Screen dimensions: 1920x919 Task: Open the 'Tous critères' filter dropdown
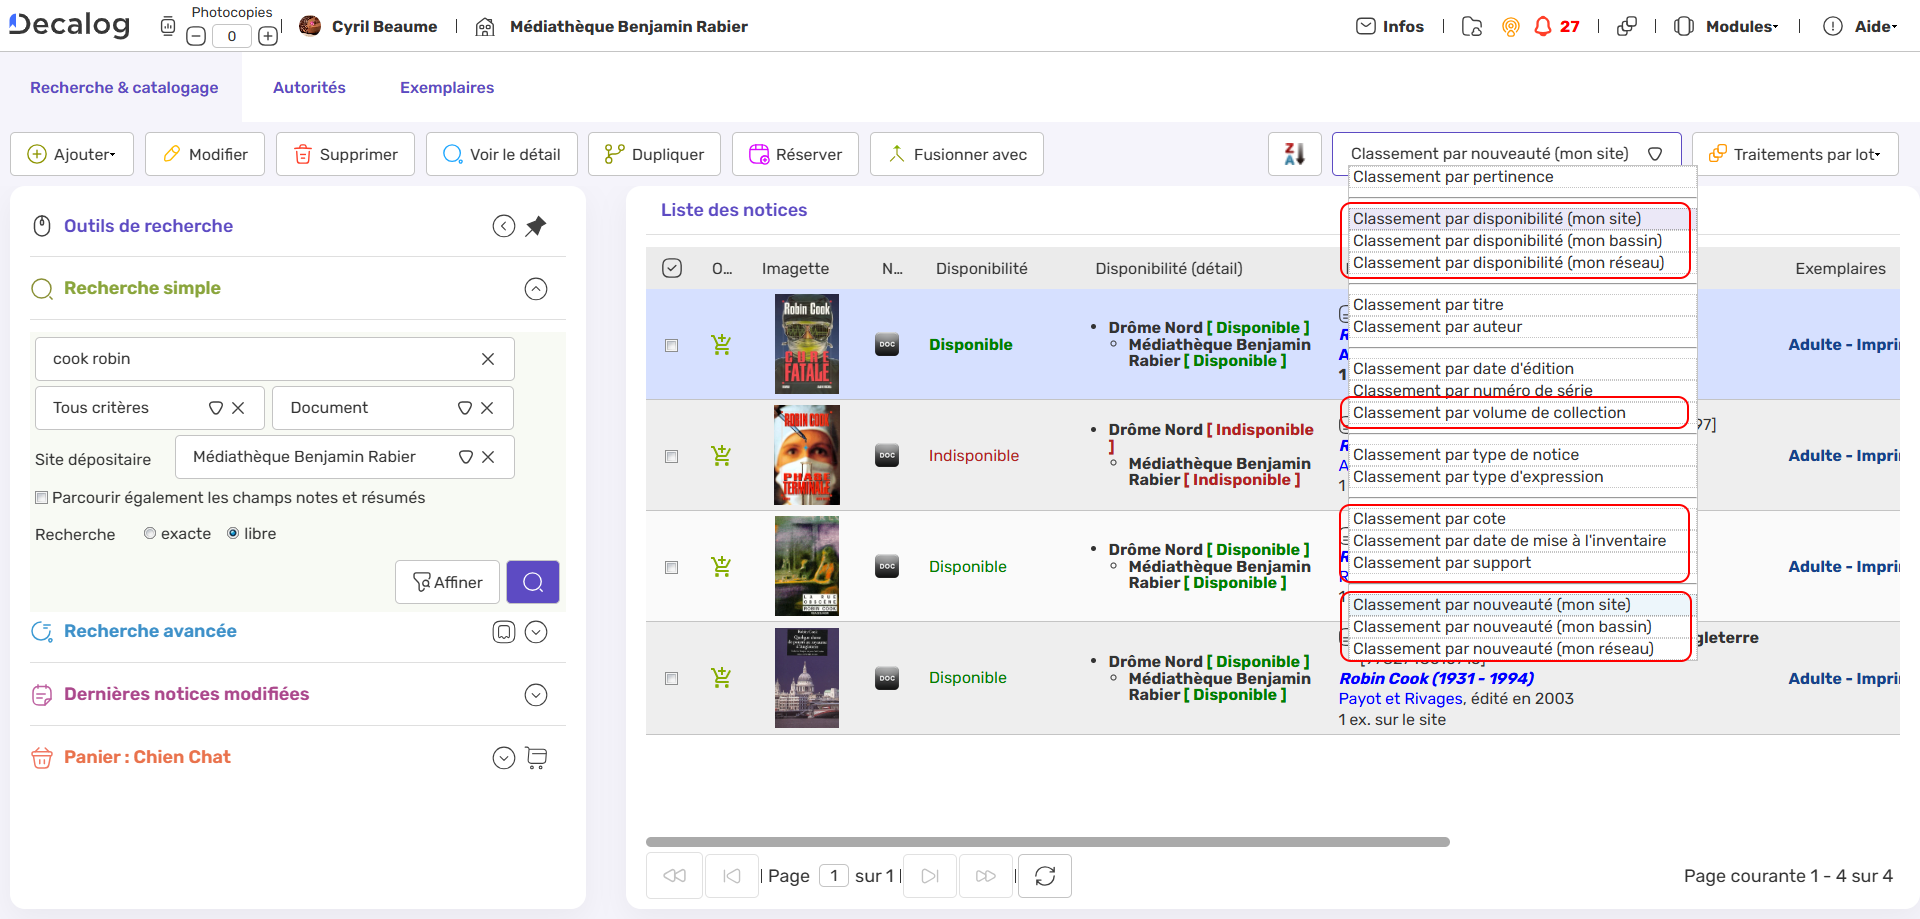point(215,407)
